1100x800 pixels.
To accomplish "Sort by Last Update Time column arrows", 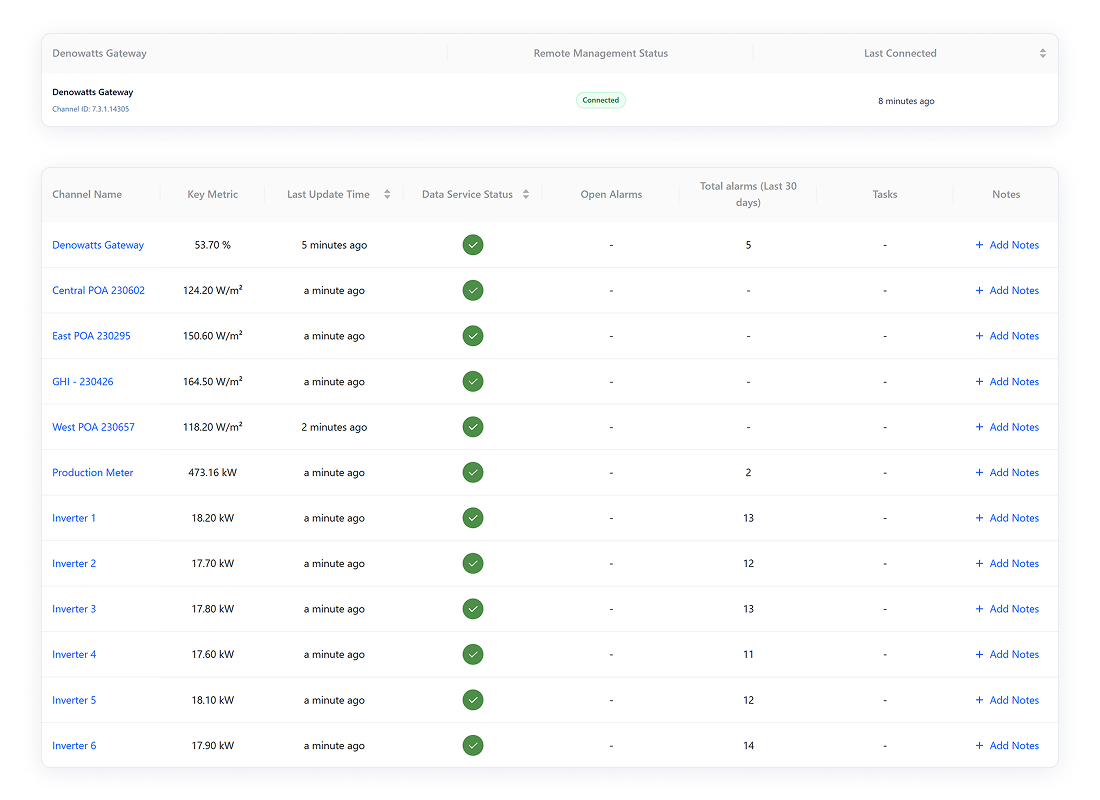I will (x=387, y=195).
